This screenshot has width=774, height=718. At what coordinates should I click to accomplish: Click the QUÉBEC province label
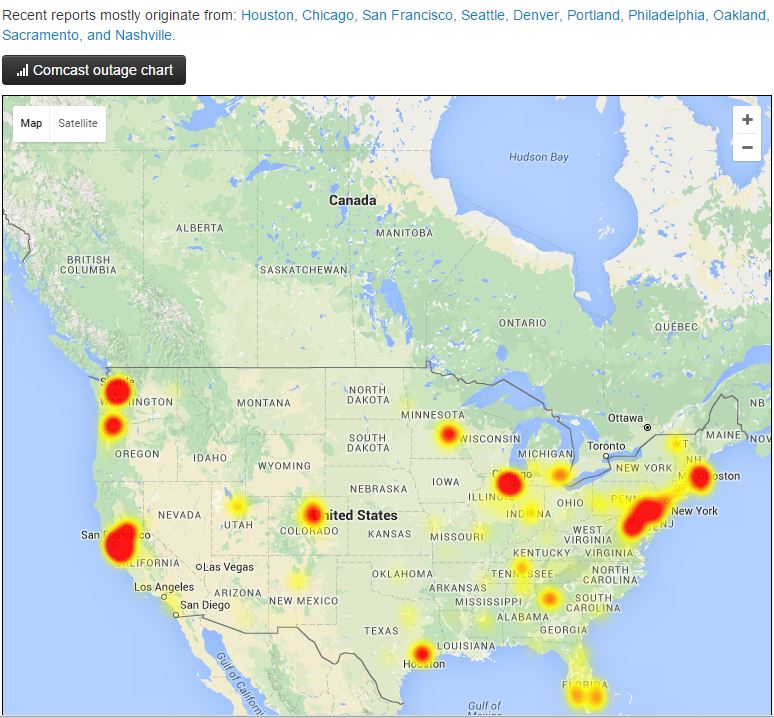pyautogui.click(x=676, y=327)
